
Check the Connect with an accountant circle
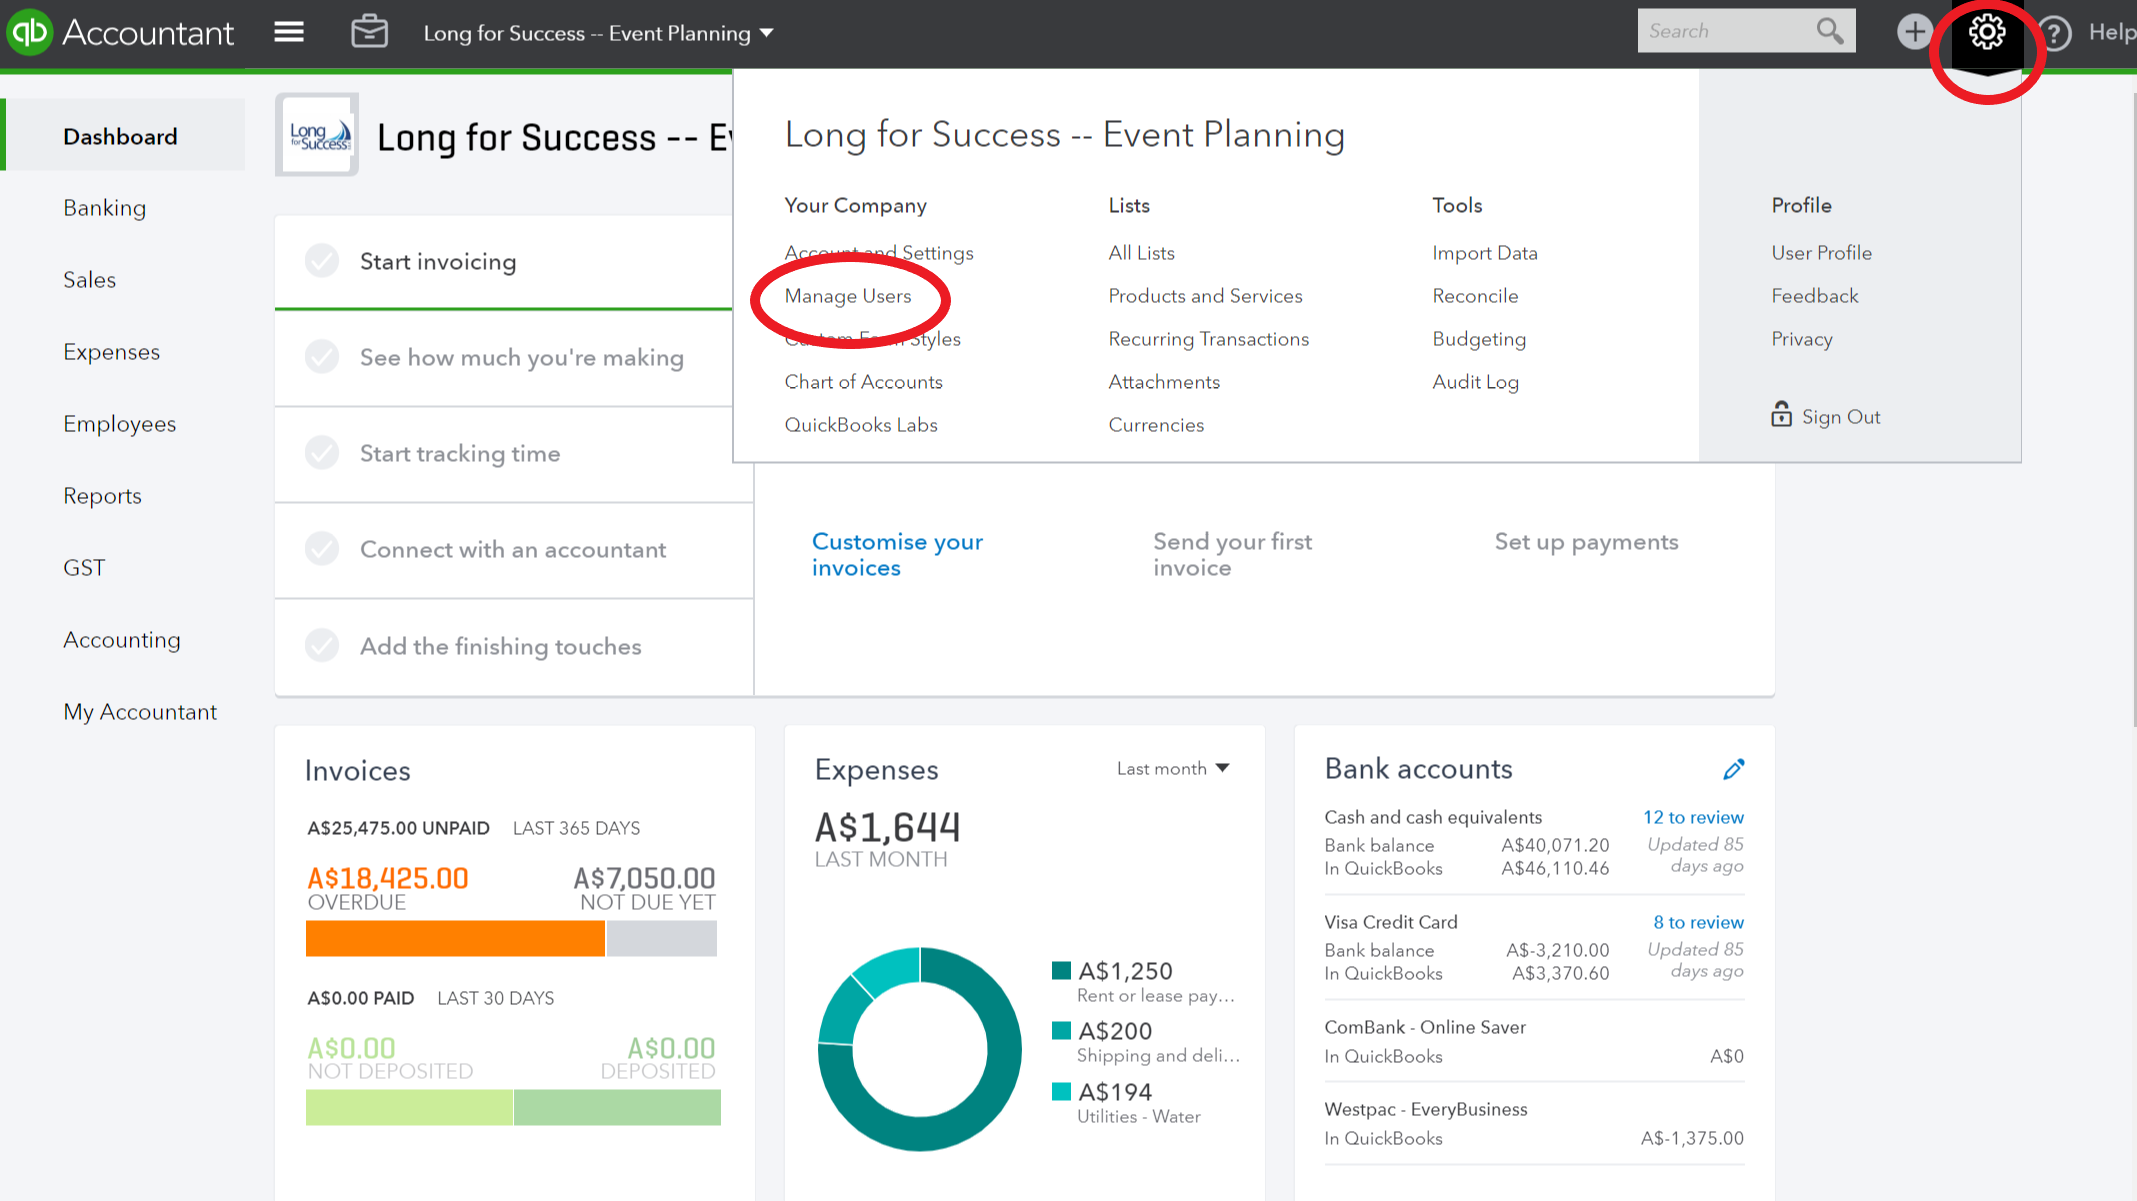coord(322,549)
